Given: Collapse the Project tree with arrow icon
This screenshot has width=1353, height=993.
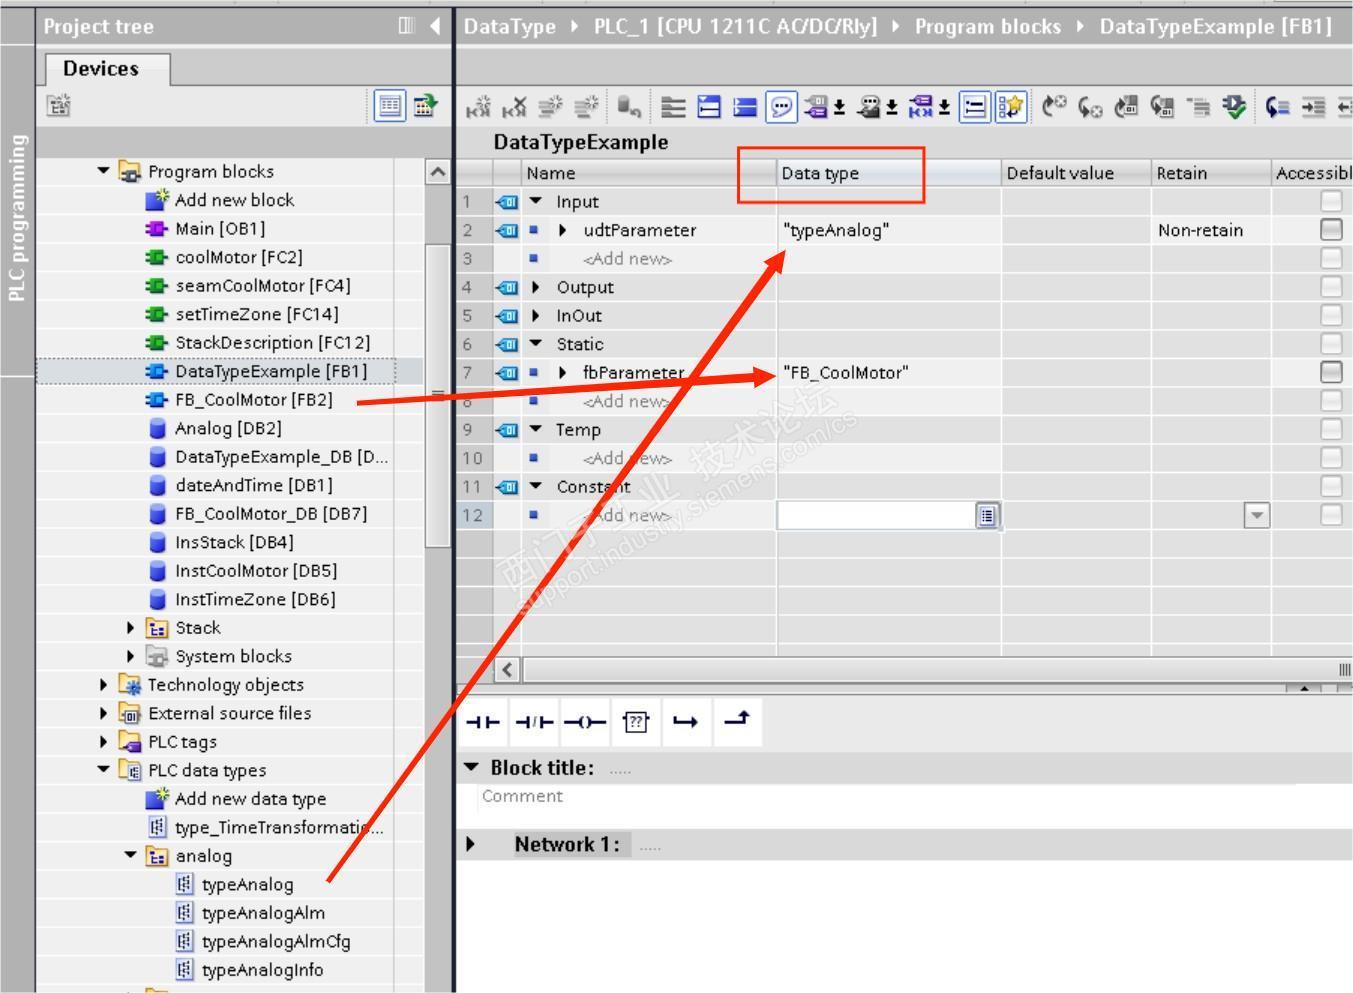Looking at the screenshot, I should [x=435, y=26].
